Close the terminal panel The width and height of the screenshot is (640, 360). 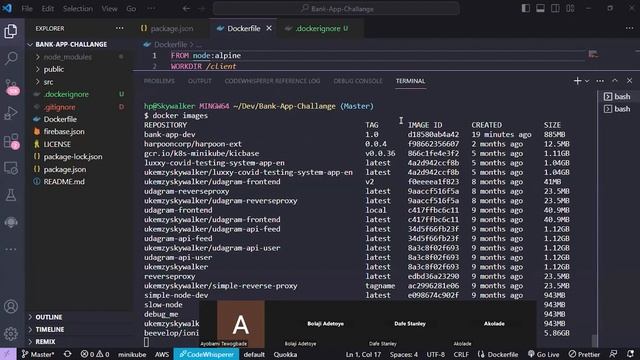click(629, 81)
